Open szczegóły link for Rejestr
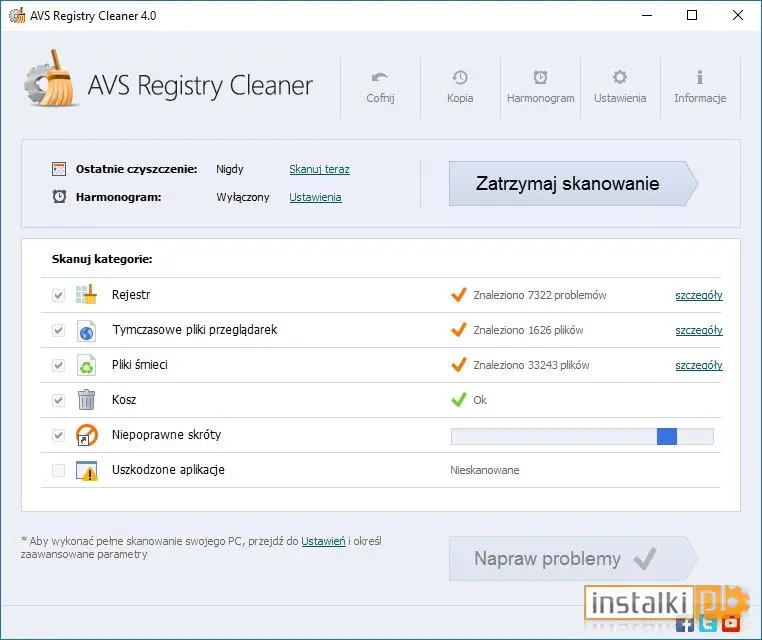 click(x=699, y=295)
